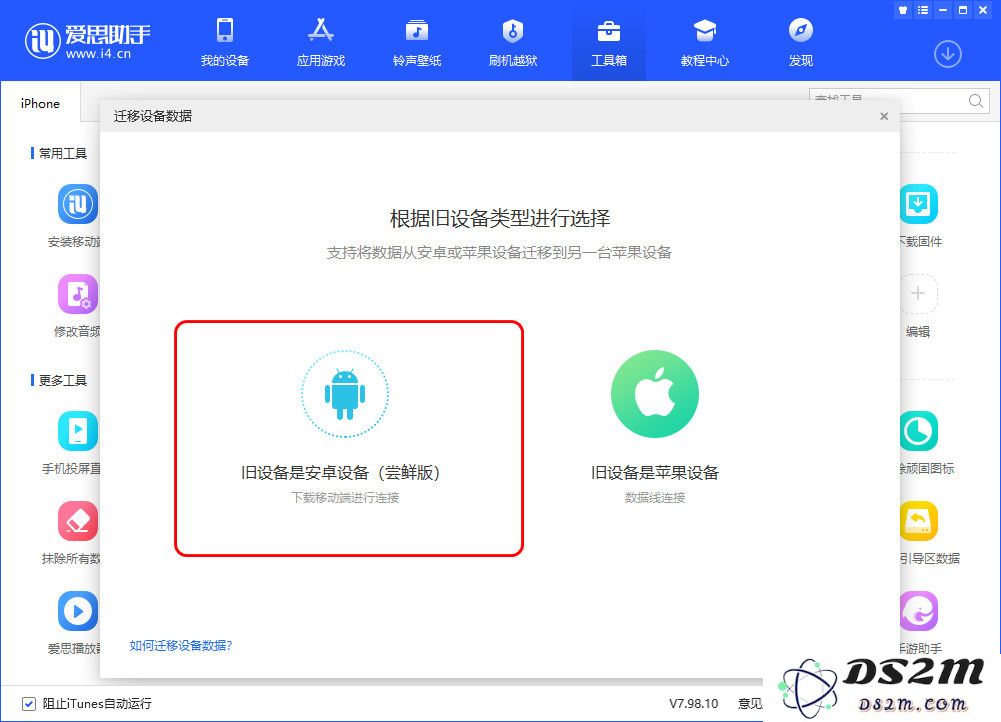Close the 迁移设备数据 dialog
The width and height of the screenshot is (1001, 722).
click(884, 116)
